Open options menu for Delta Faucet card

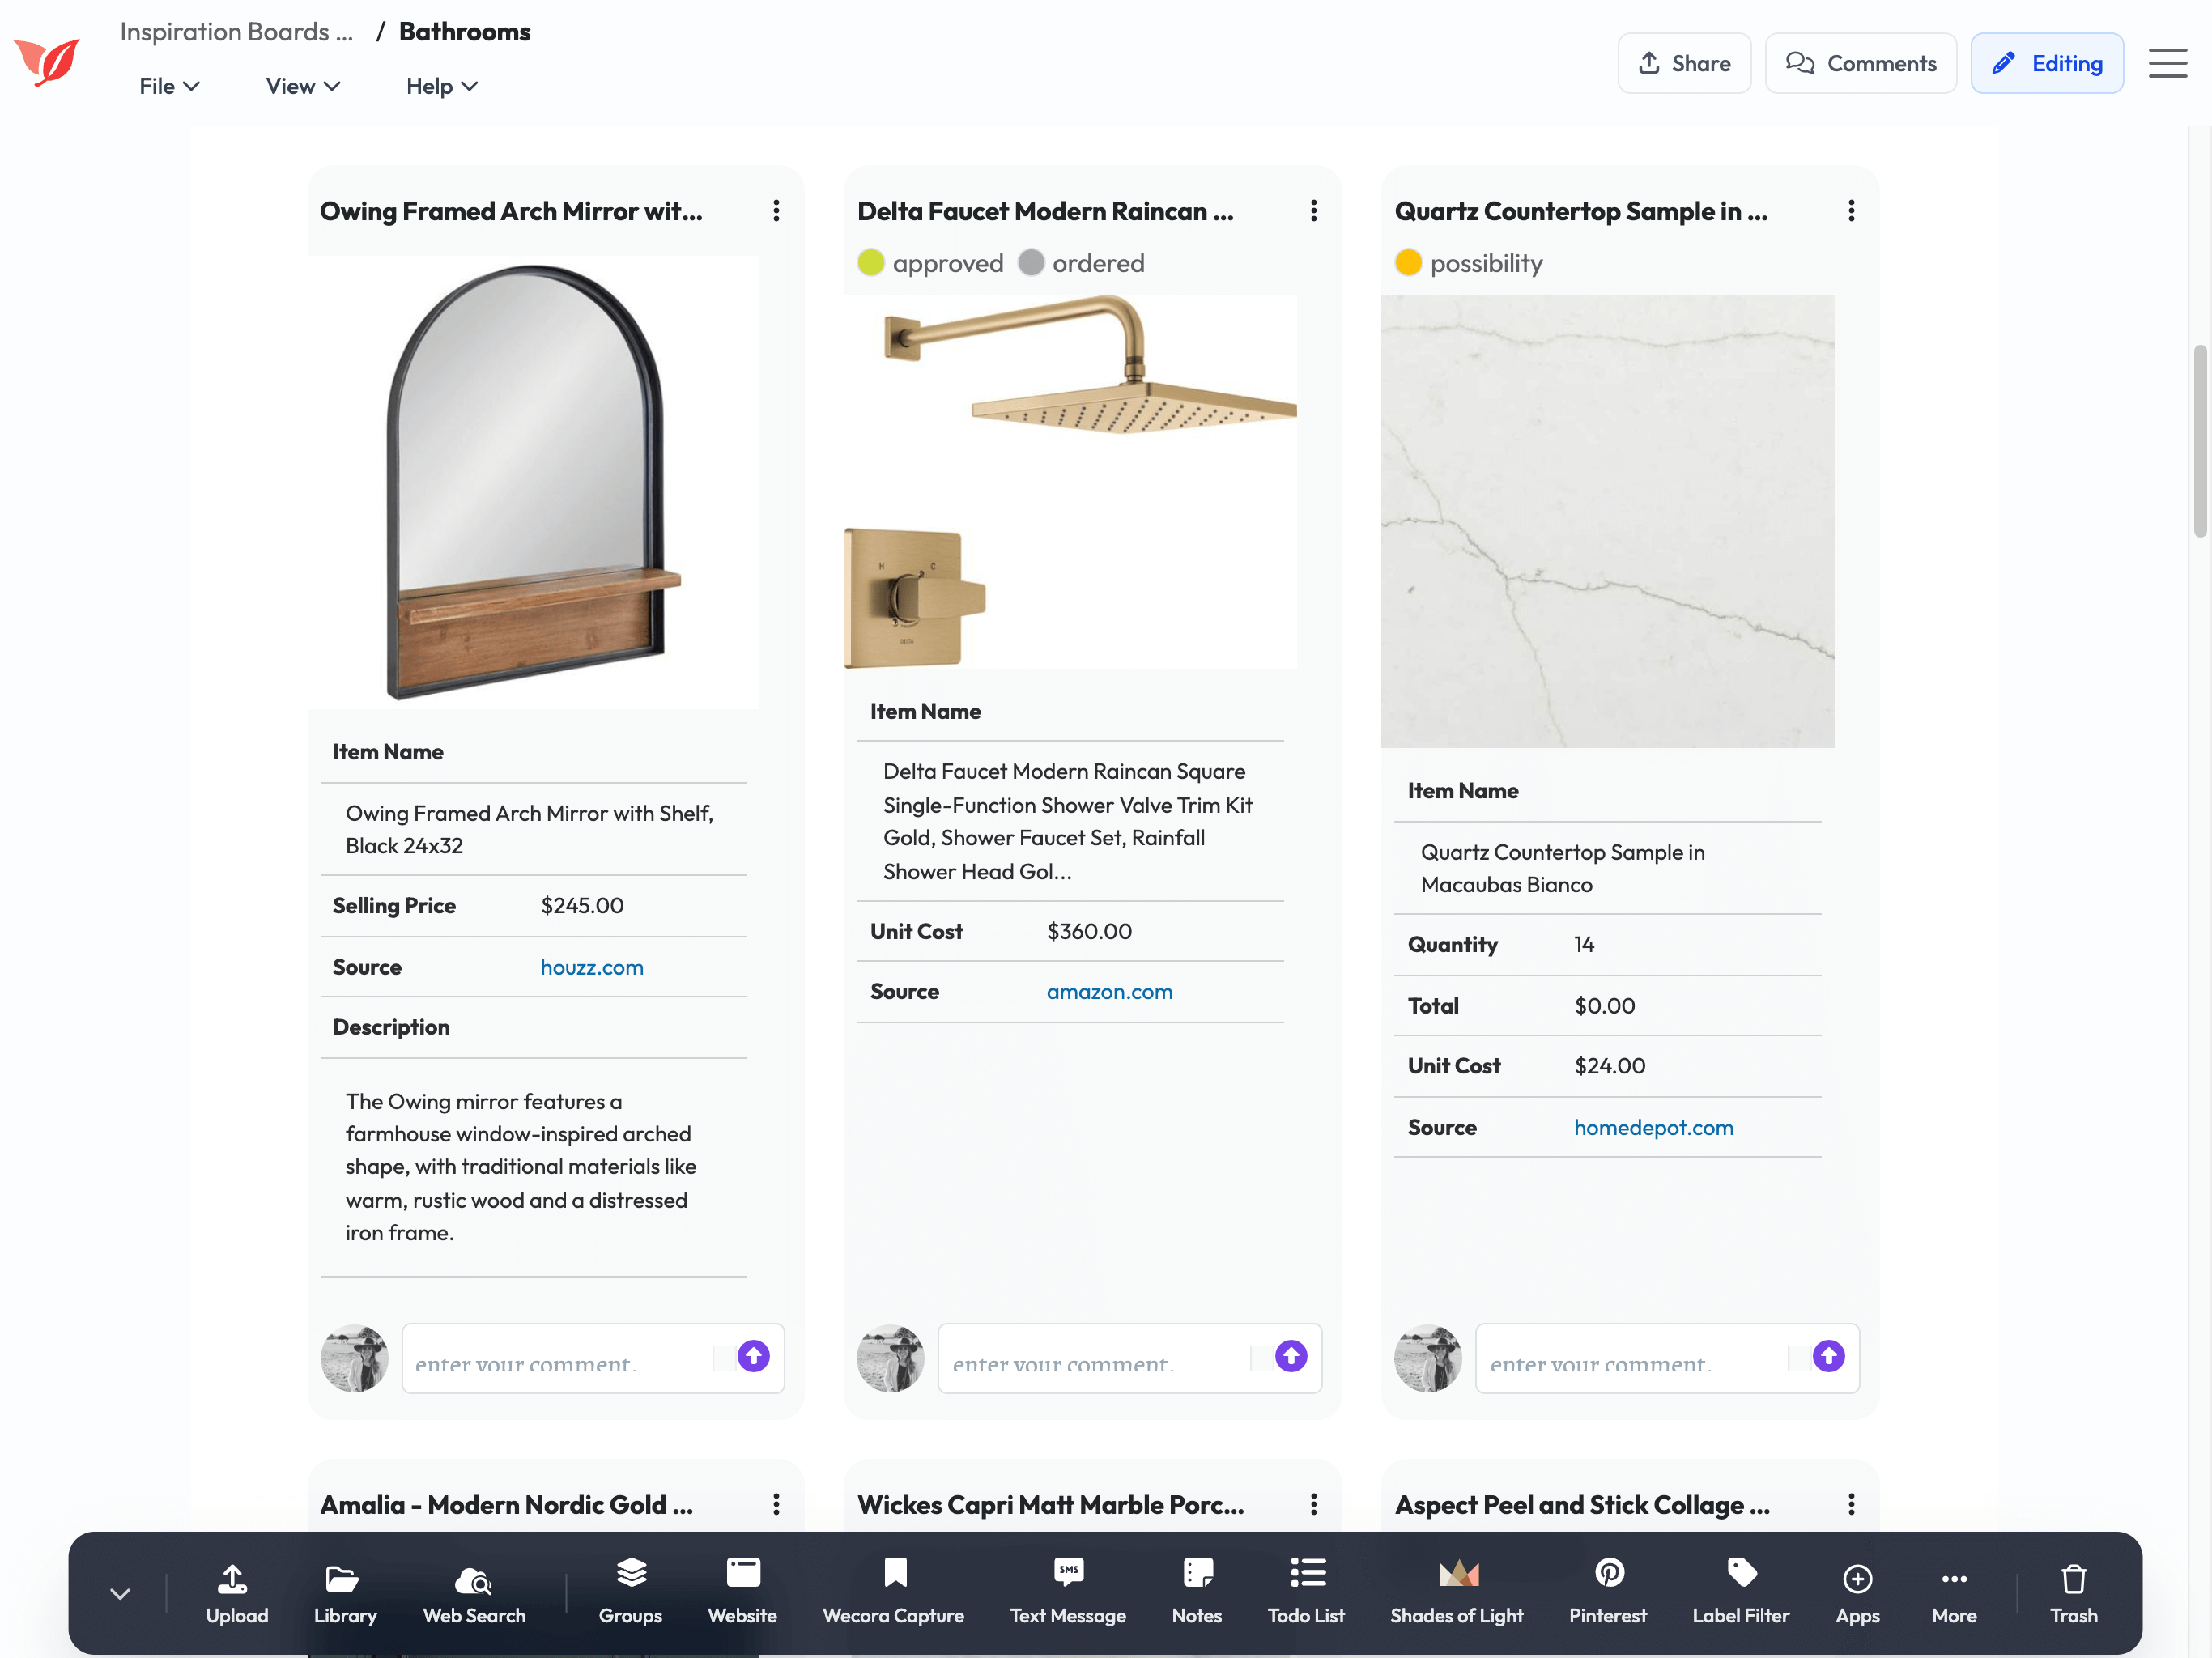pyautogui.click(x=1313, y=211)
